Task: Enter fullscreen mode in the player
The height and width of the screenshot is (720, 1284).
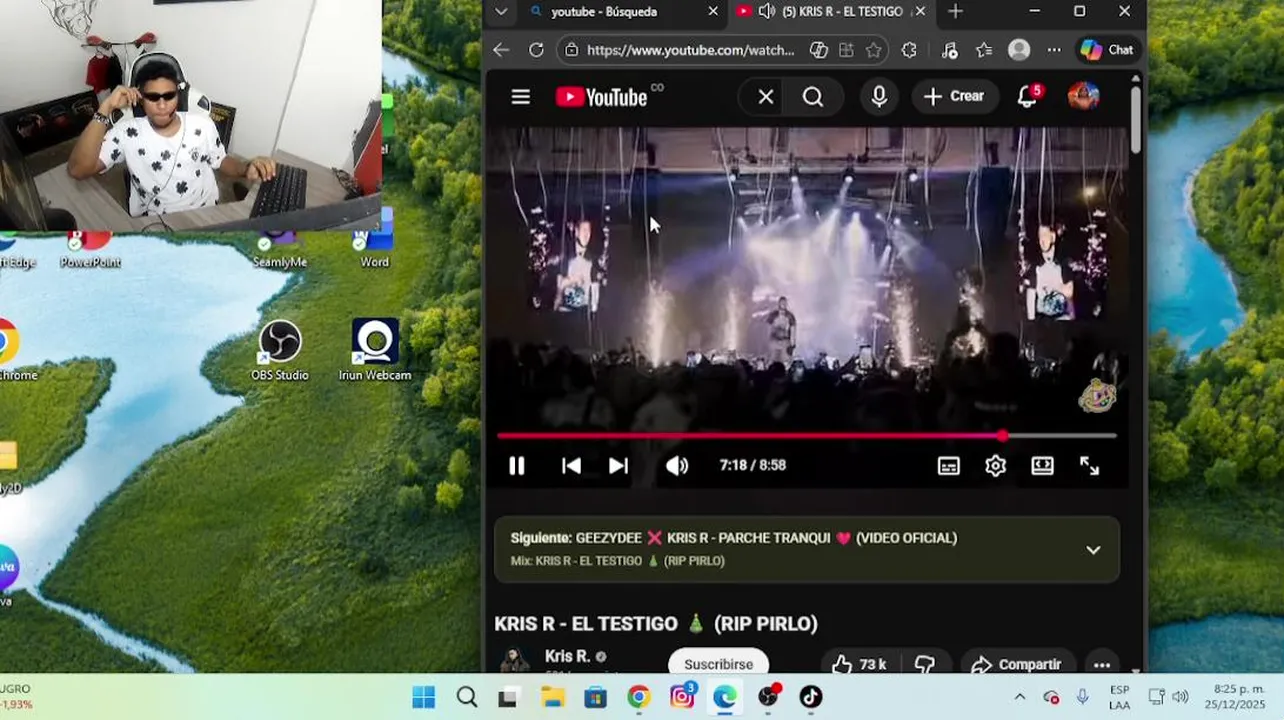Action: (x=1089, y=466)
